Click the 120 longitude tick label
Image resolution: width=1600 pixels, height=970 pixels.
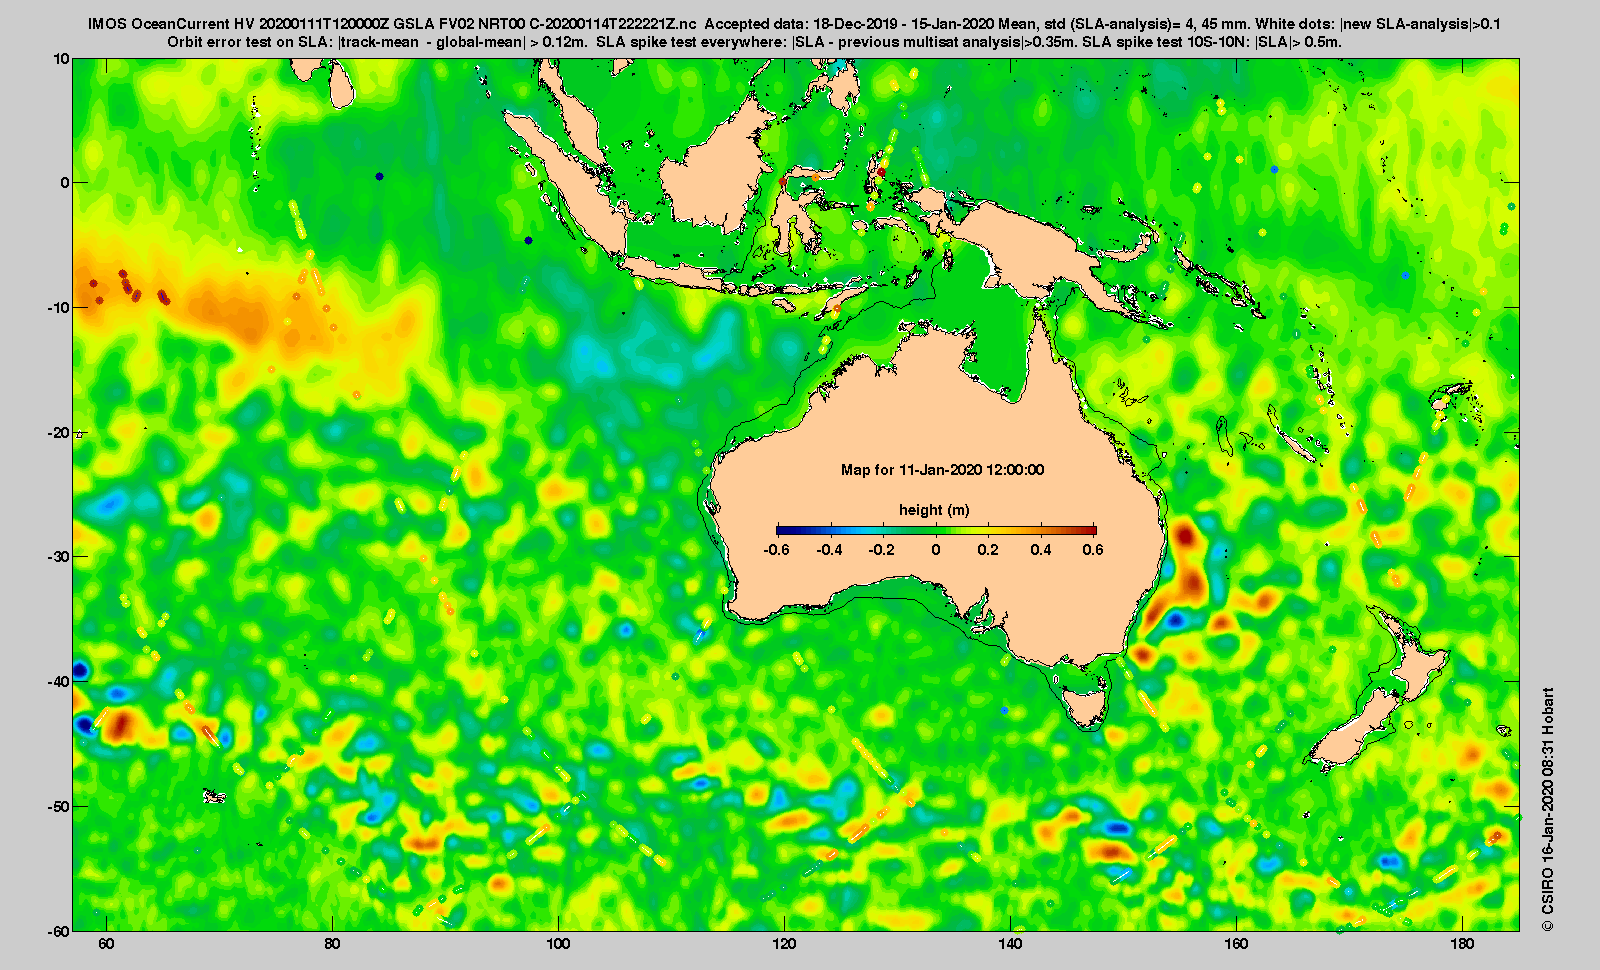[784, 944]
